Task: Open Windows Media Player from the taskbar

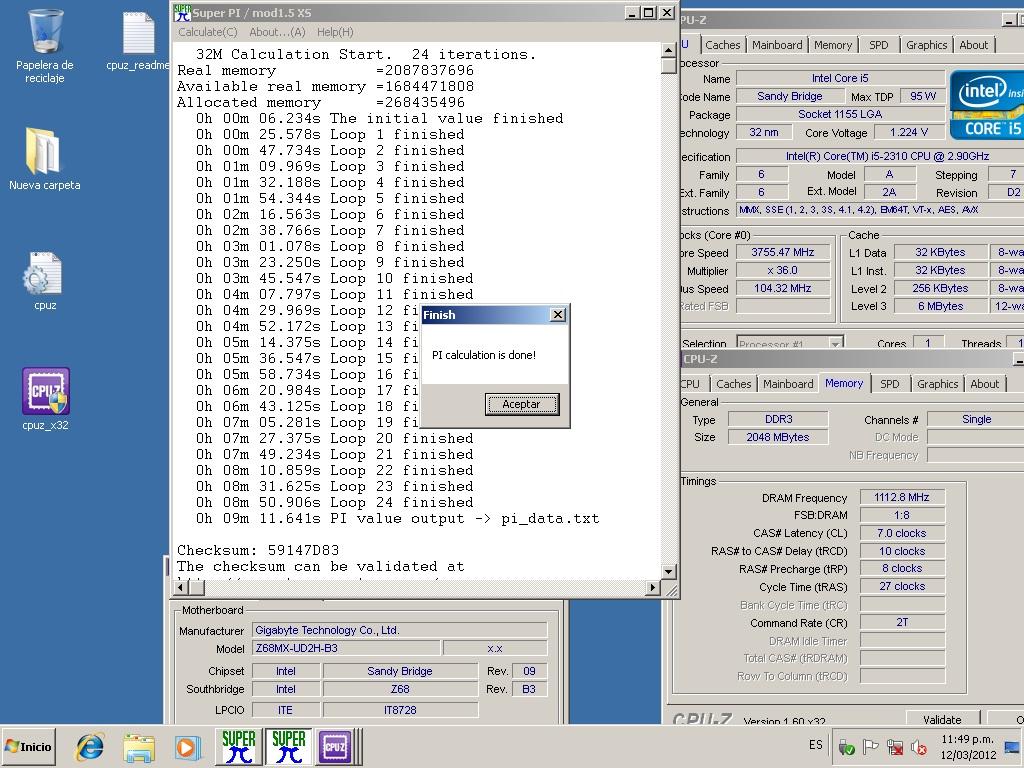Action: point(187,746)
